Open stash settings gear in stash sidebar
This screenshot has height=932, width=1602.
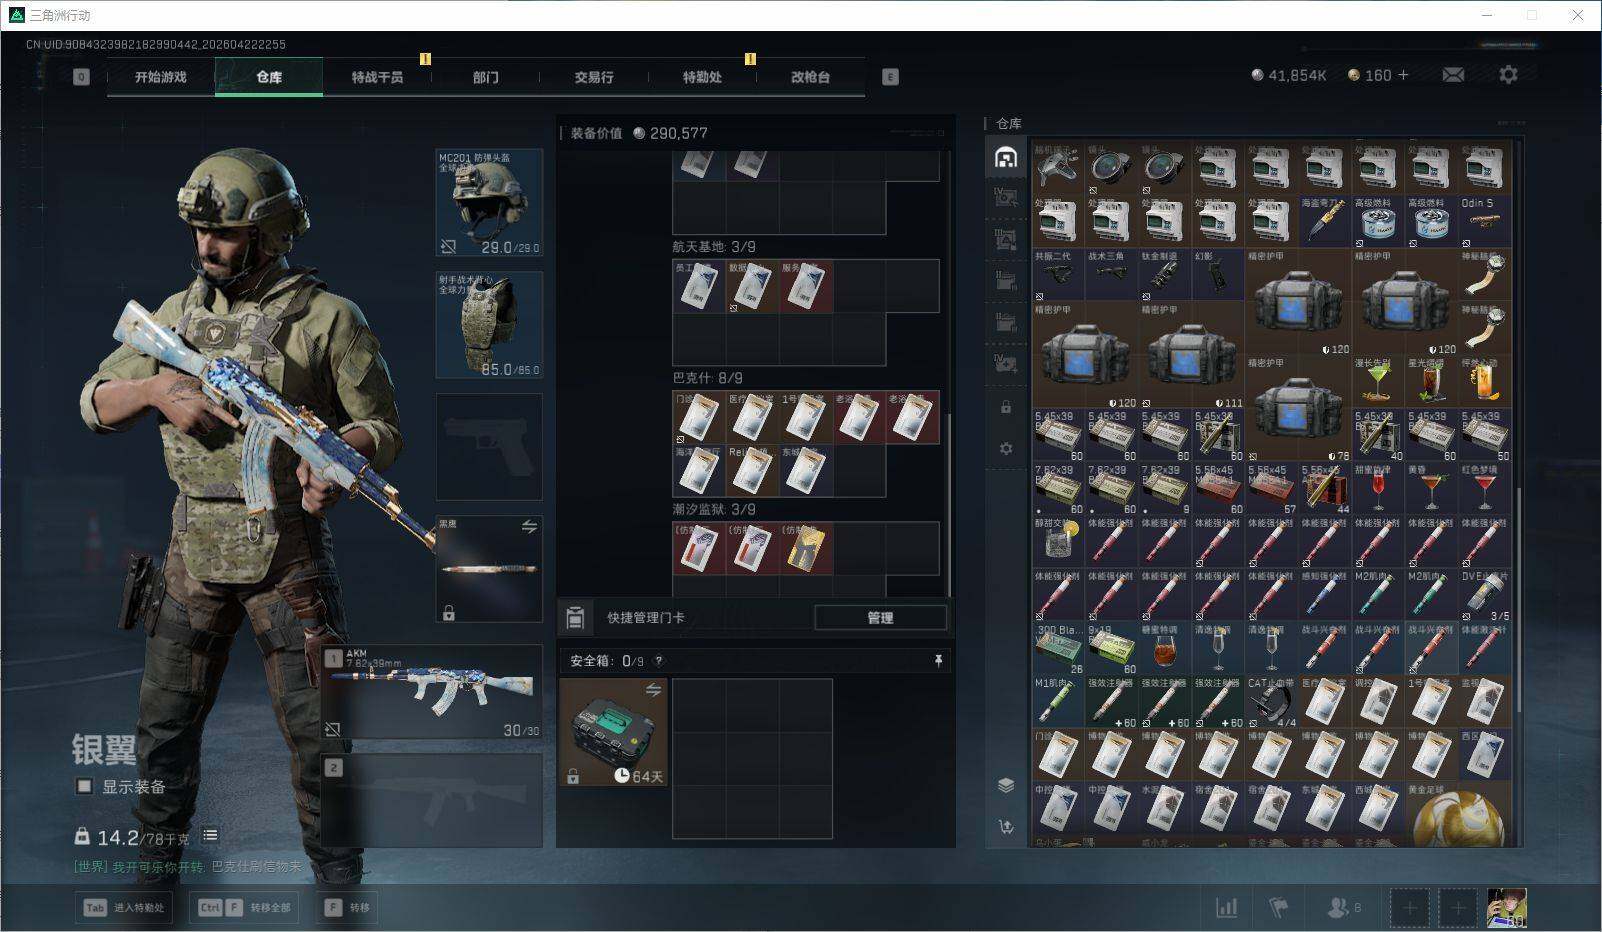(1006, 449)
